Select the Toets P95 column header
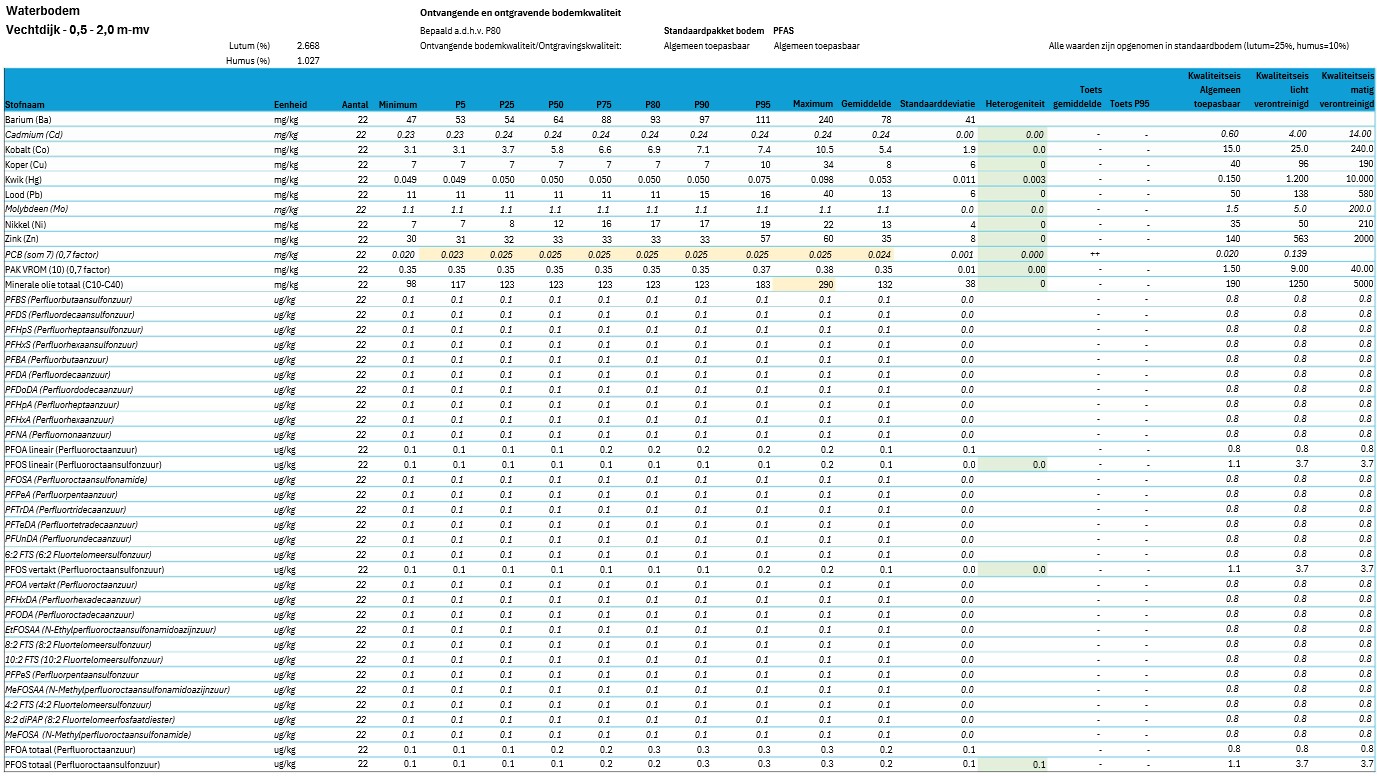This screenshot has width=1377, height=776. (x=1129, y=104)
